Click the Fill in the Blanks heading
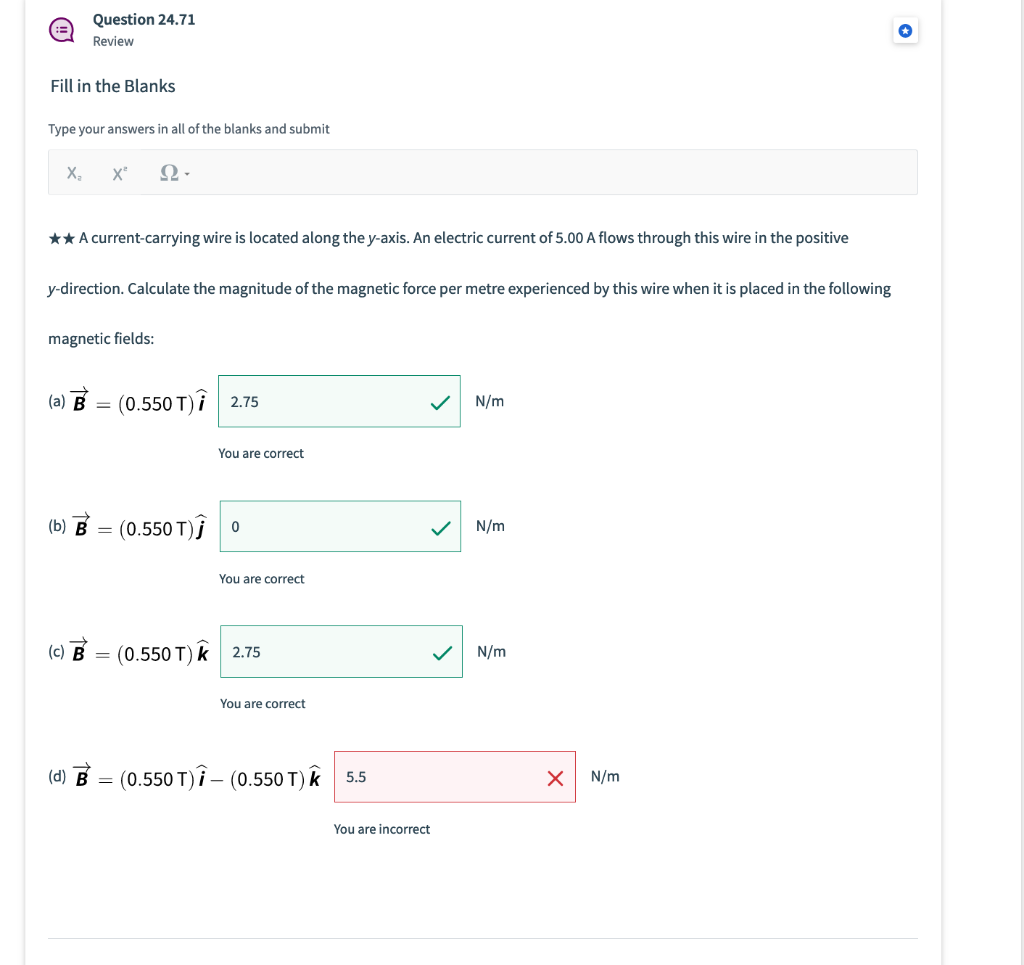 point(113,86)
